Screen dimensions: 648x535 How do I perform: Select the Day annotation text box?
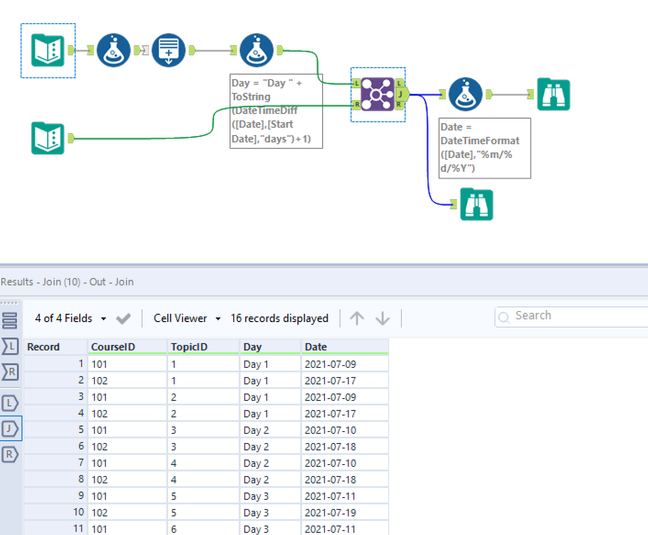click(276, 111)
